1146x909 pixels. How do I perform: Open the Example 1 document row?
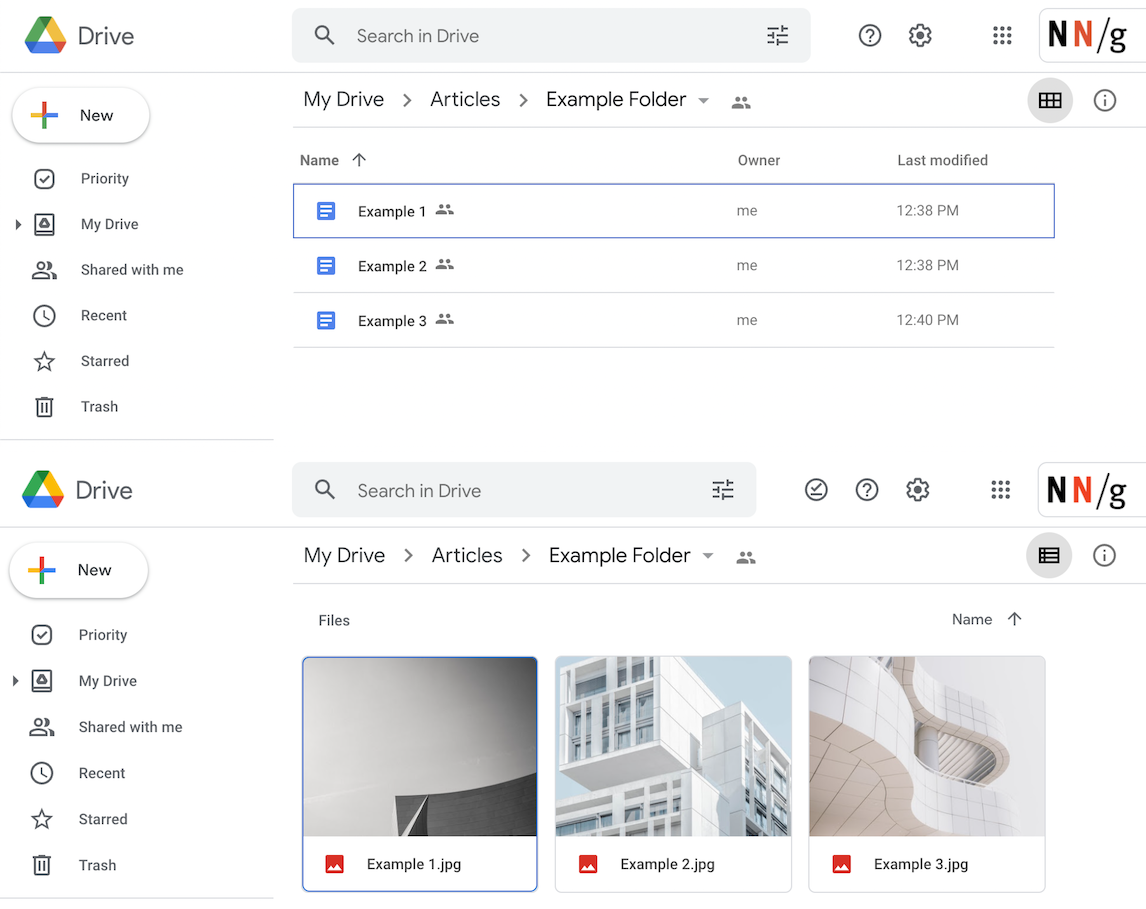[x=392, y=211]
